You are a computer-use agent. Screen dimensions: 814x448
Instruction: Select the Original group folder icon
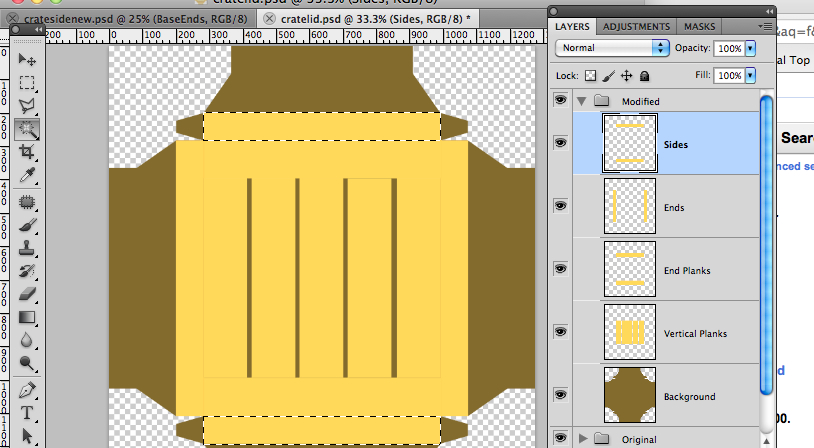point(601,439)
